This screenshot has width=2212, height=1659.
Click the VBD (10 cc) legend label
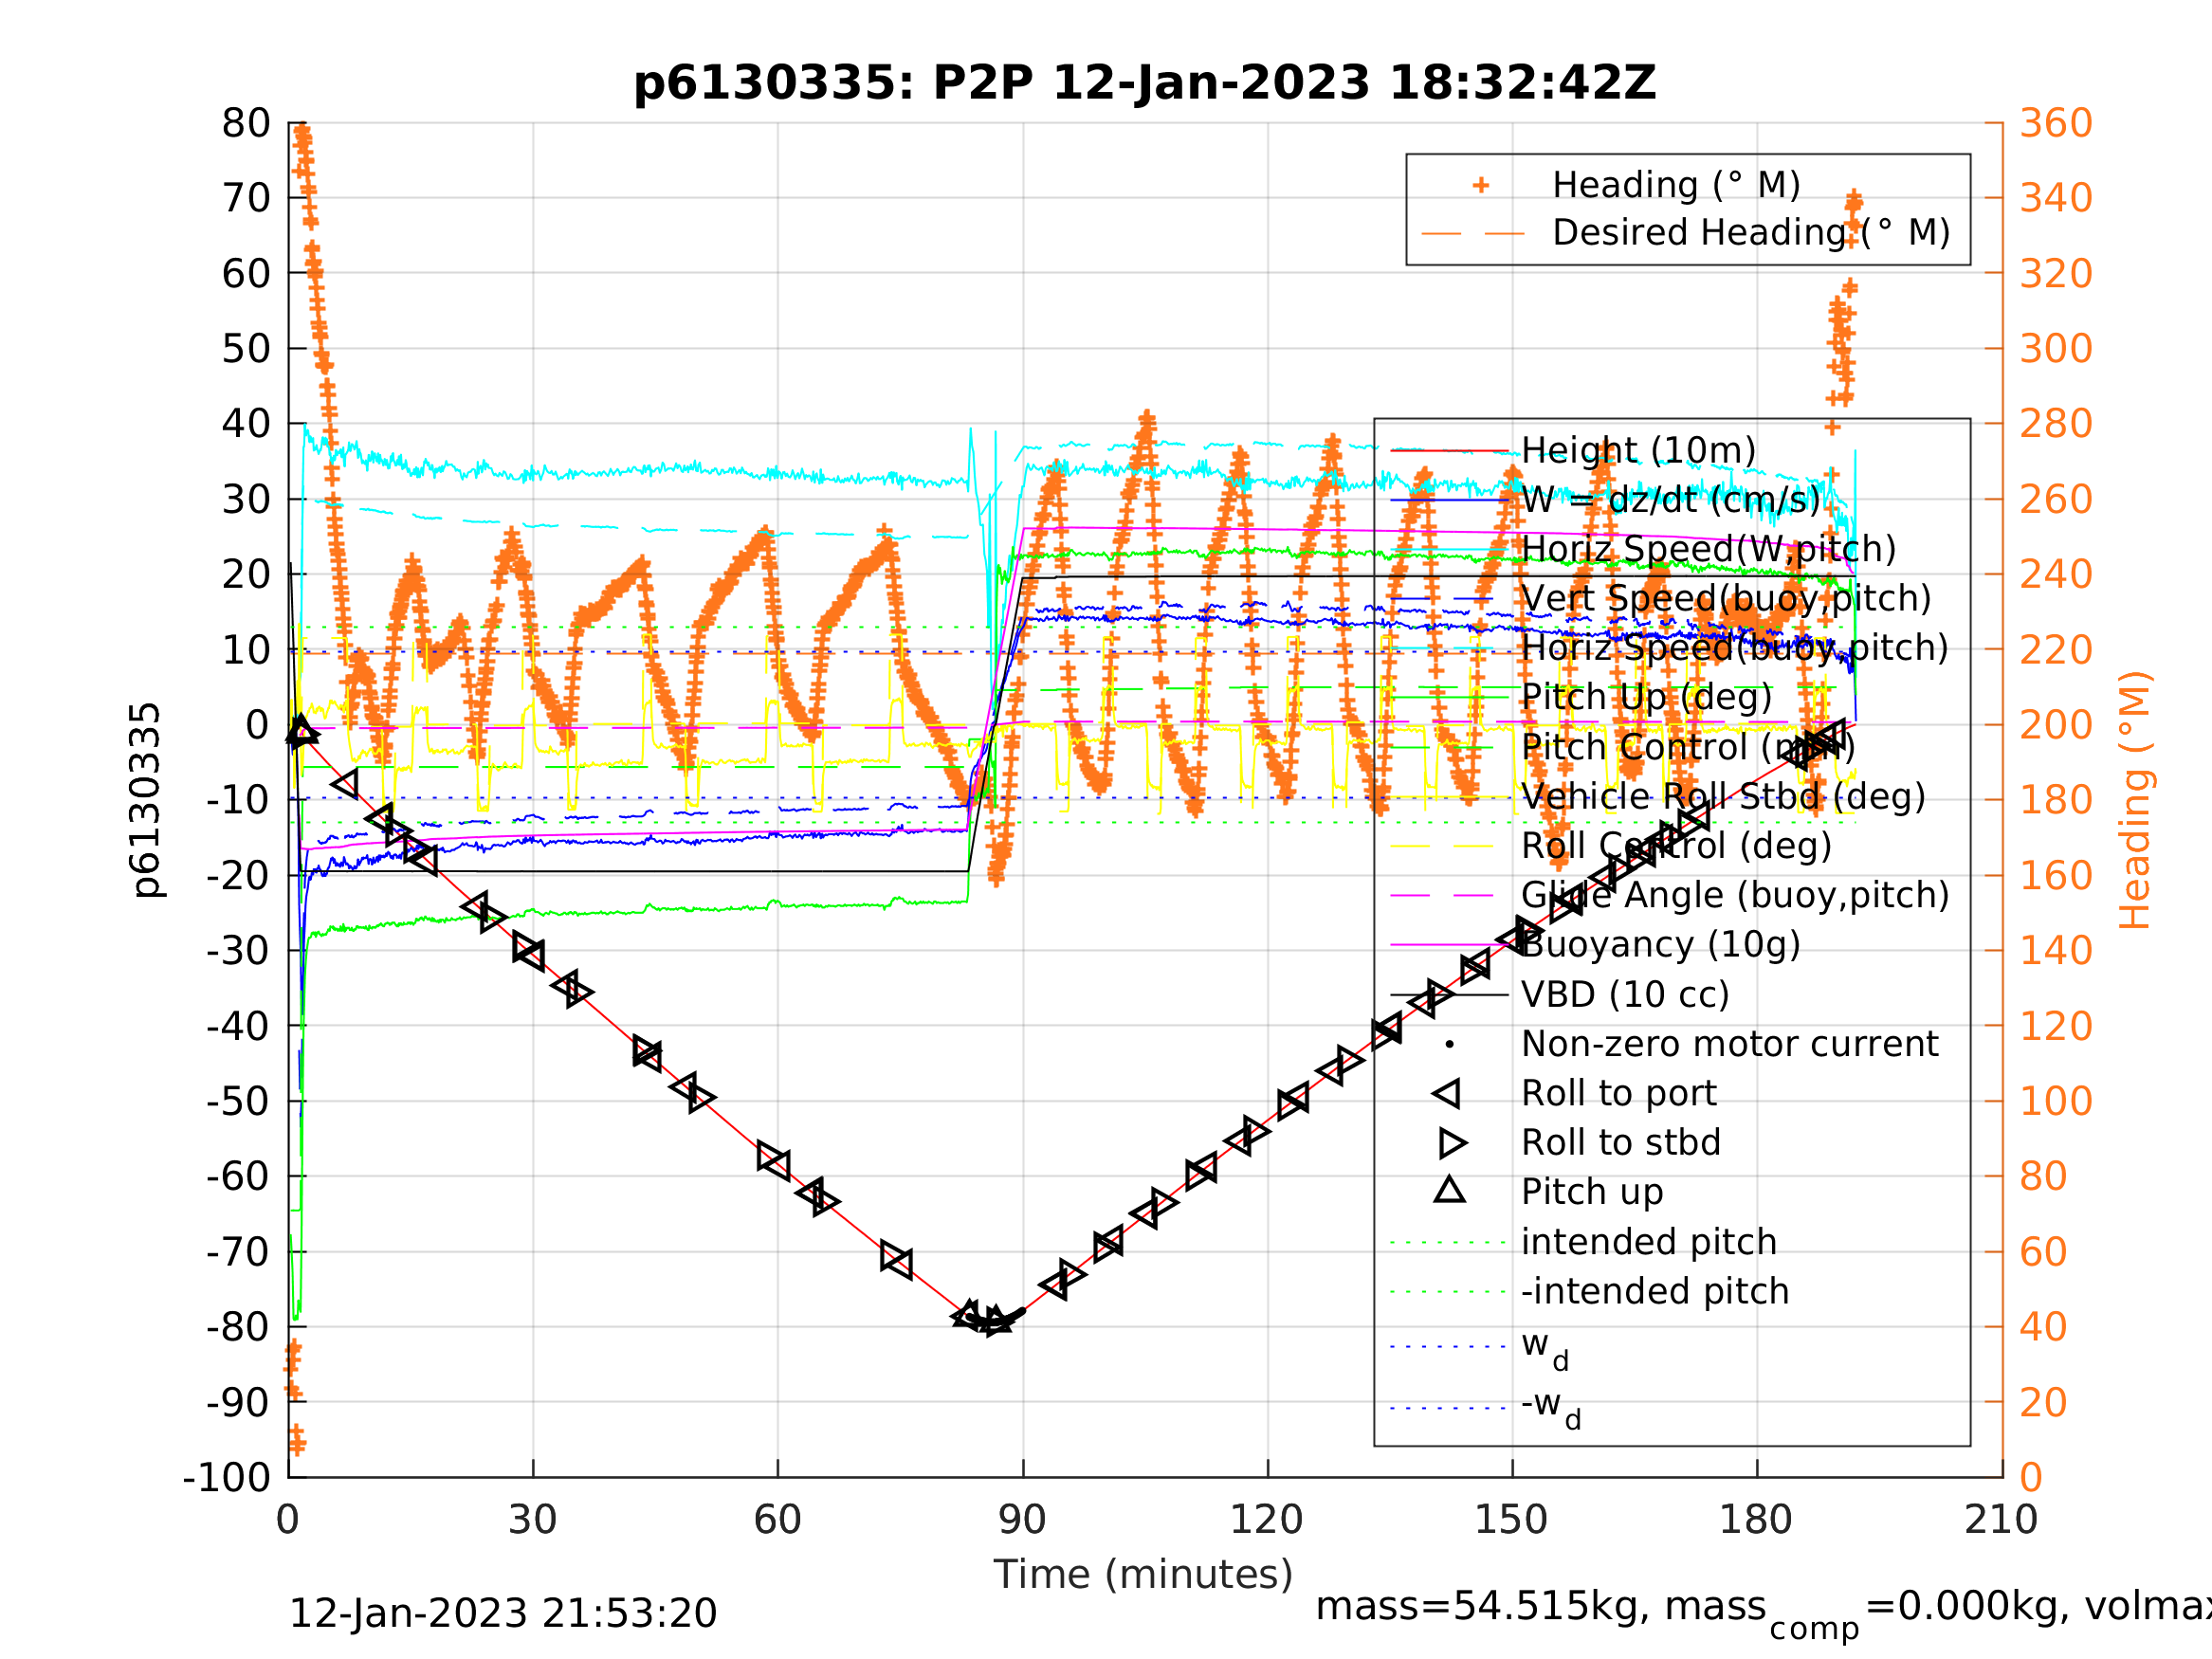pyautogui.click(x=1625, y=994)
